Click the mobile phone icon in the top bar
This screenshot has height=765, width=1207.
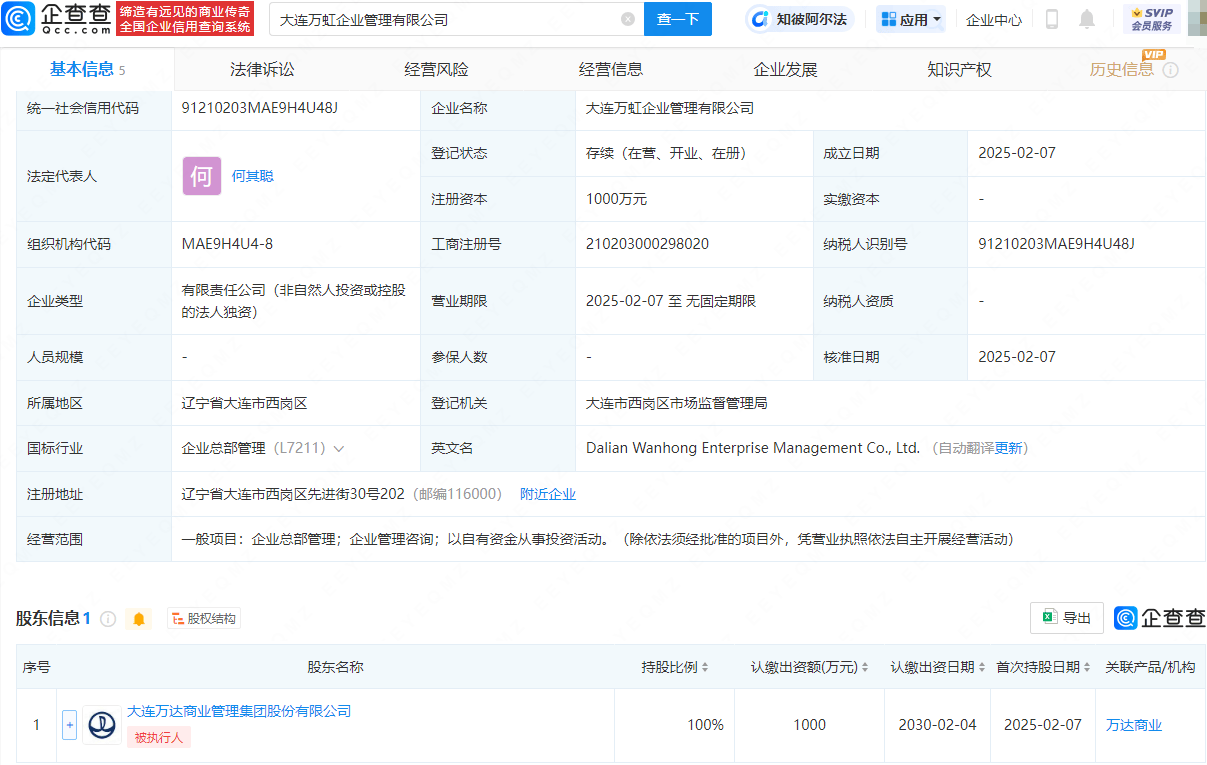coord(1049,19)
